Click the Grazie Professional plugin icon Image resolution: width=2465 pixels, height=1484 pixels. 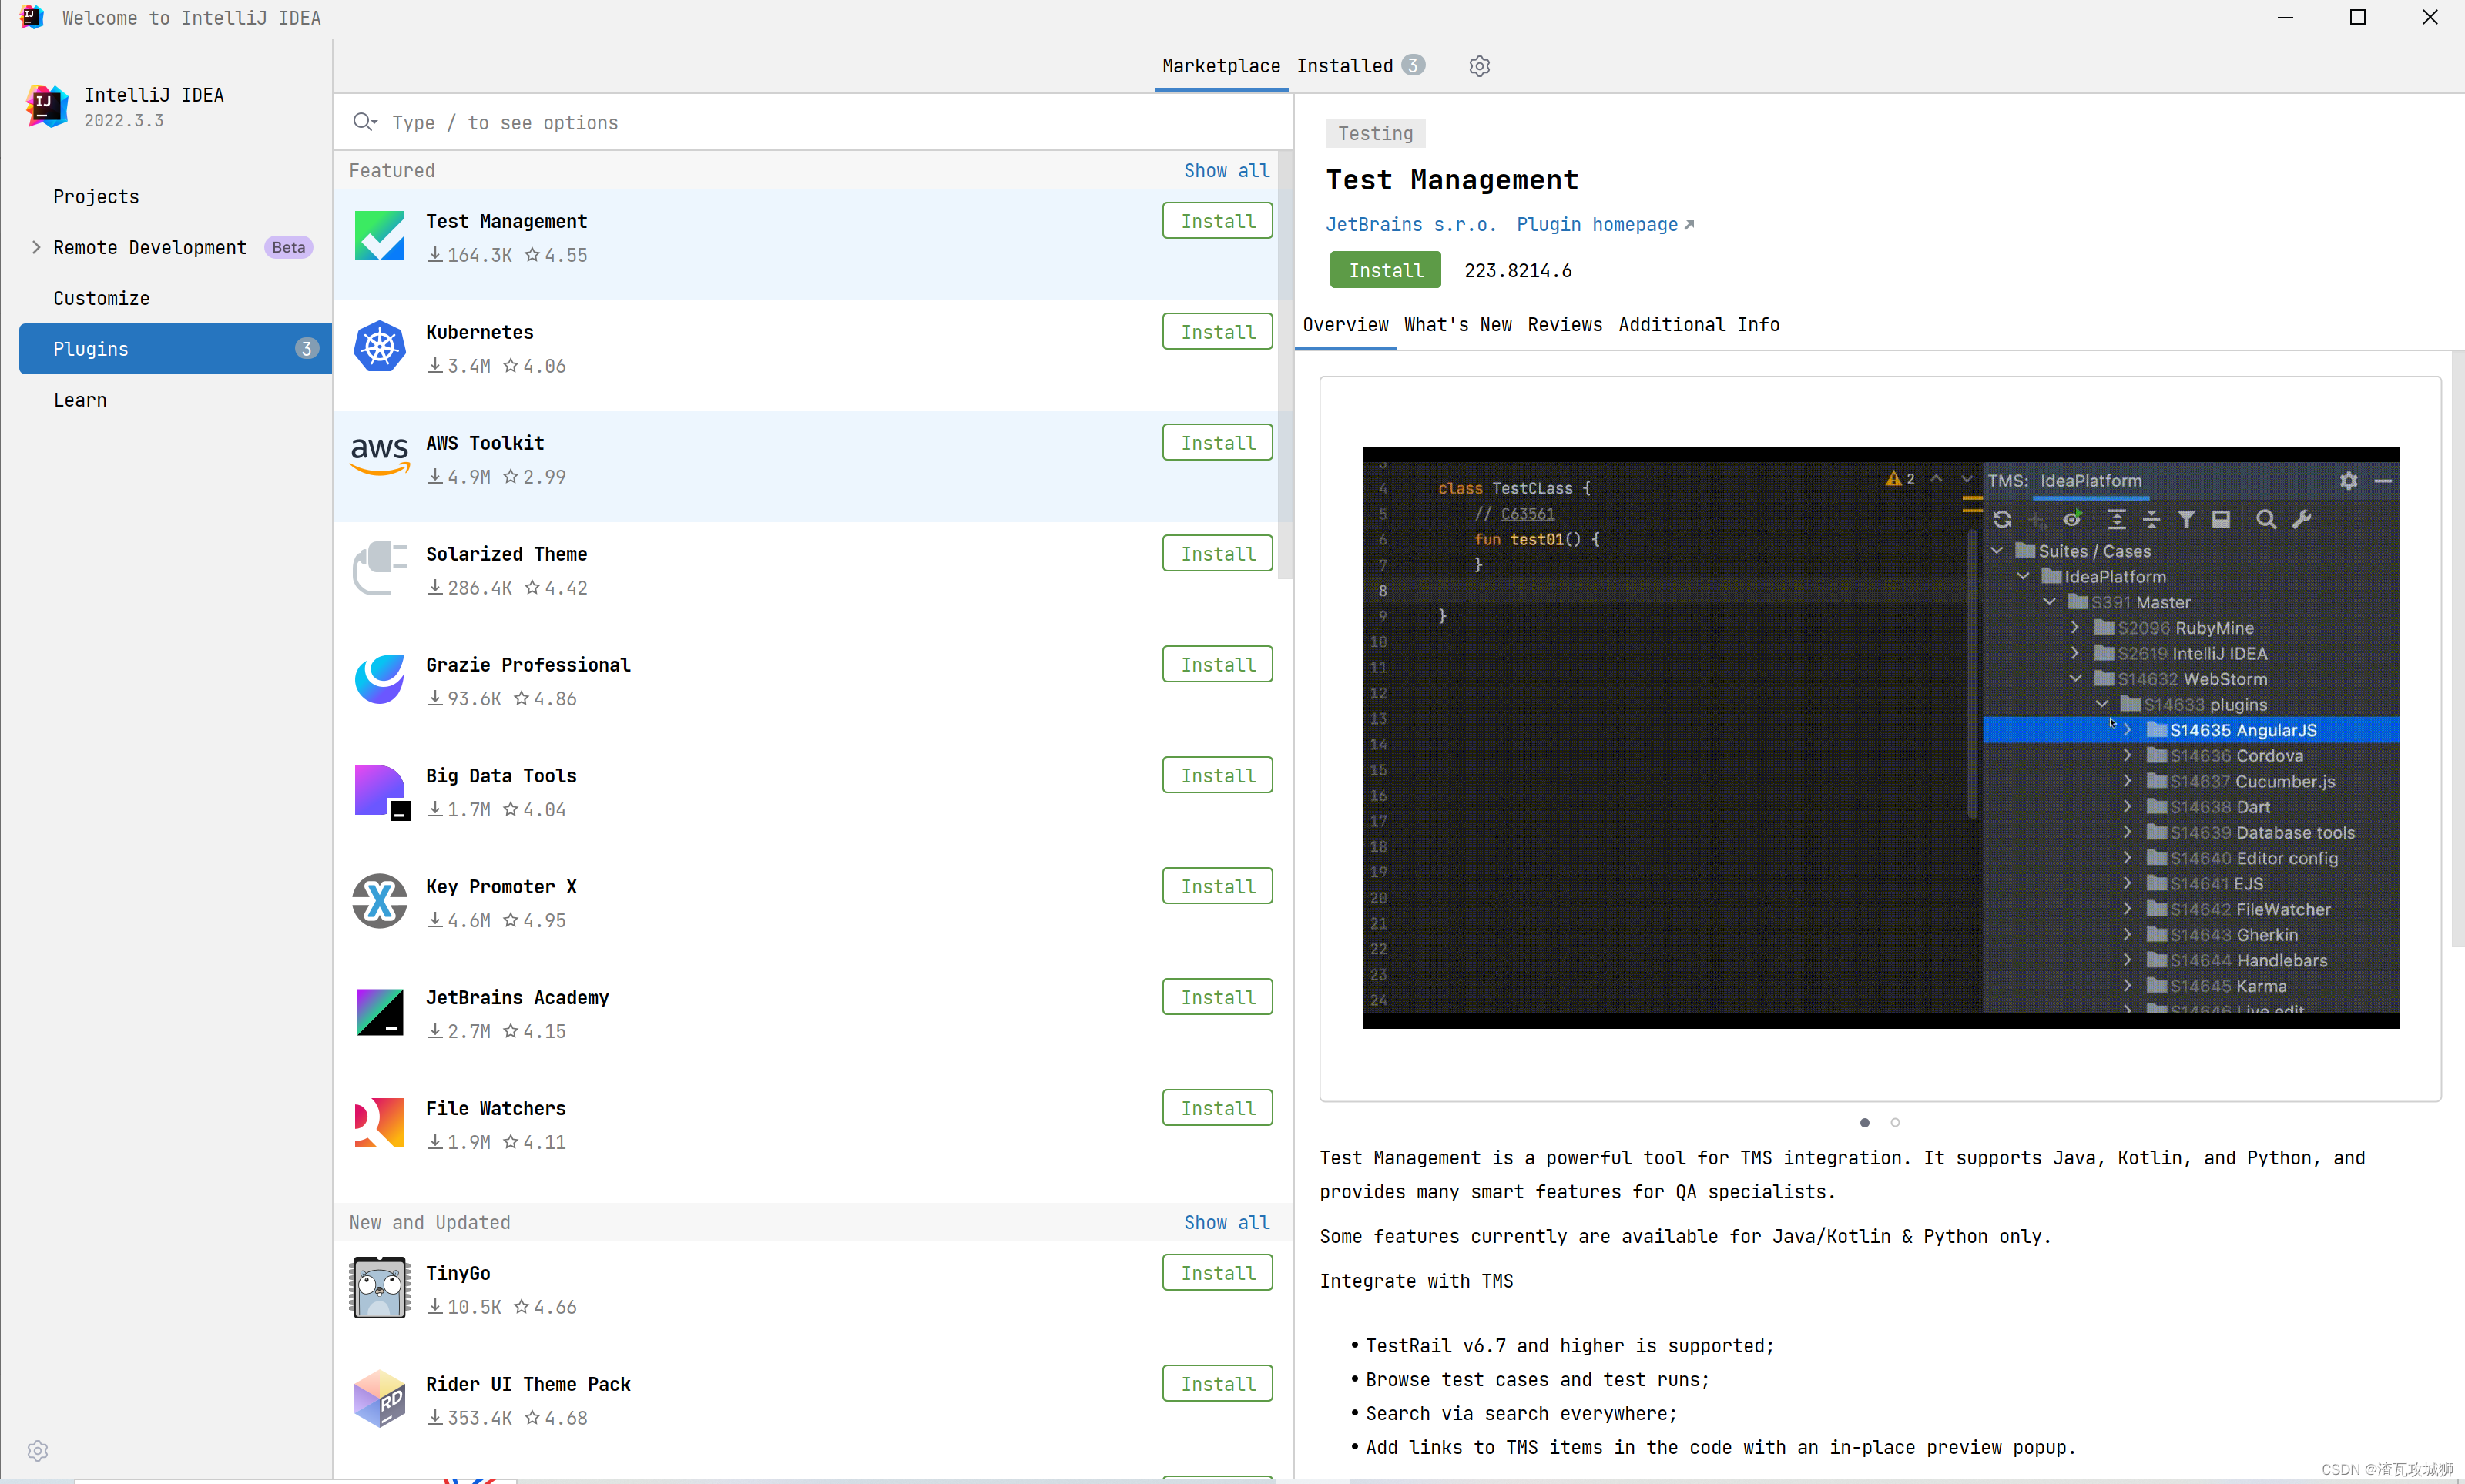coord(379,679)
